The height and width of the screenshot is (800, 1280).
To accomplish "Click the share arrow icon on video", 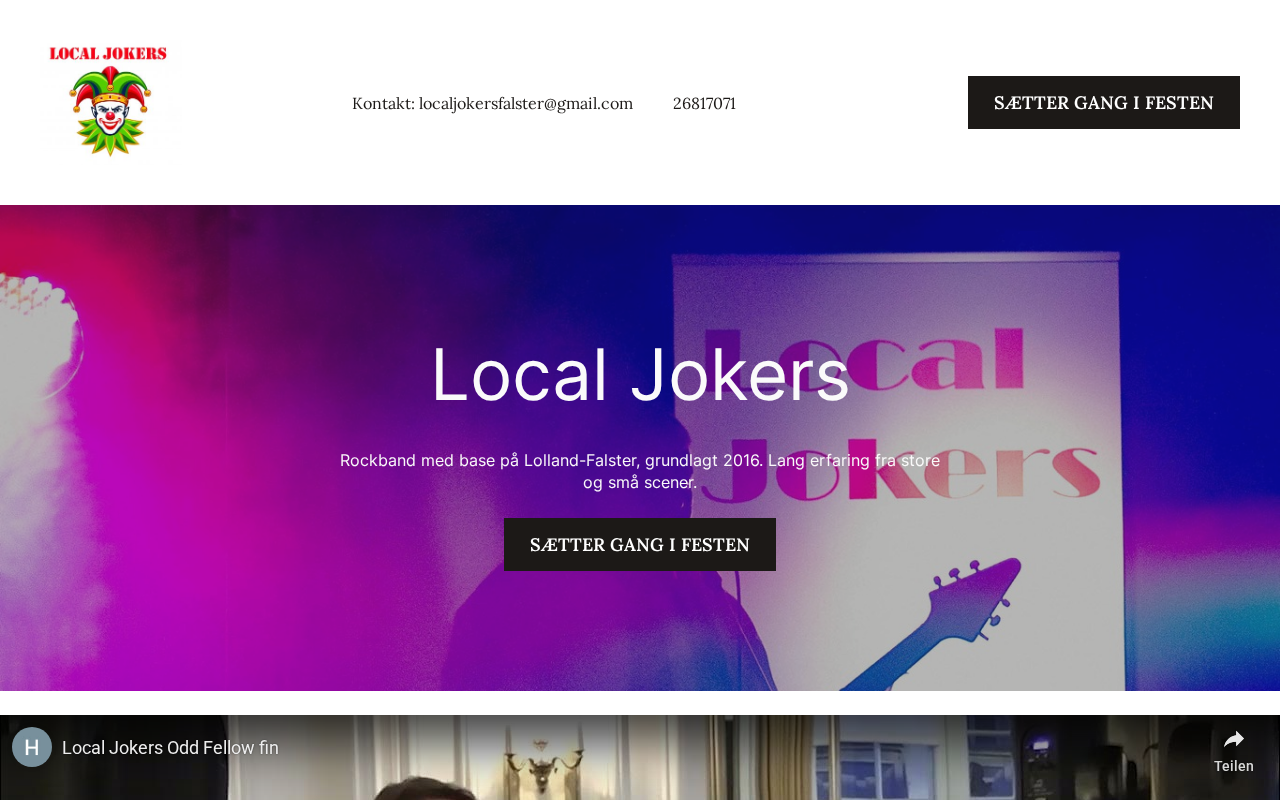I will 1234,739.
